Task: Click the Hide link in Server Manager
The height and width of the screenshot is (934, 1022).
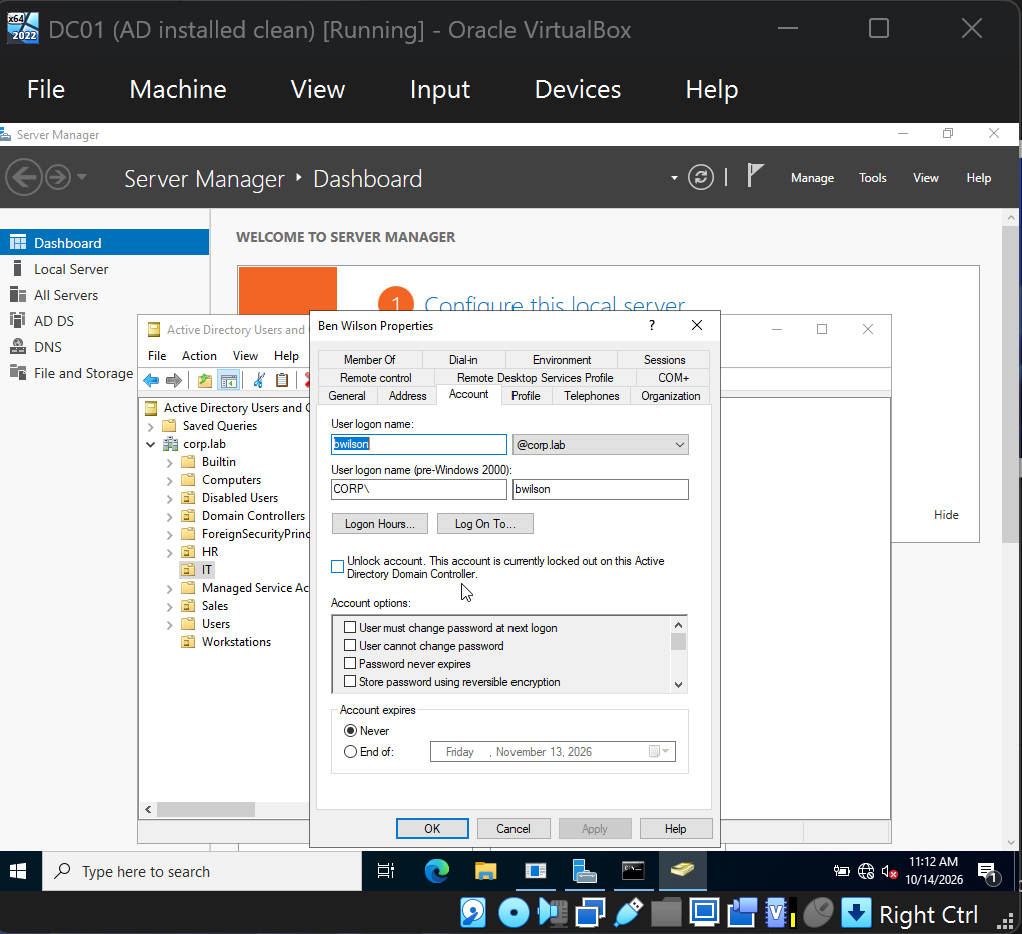Action: [946, 515]
